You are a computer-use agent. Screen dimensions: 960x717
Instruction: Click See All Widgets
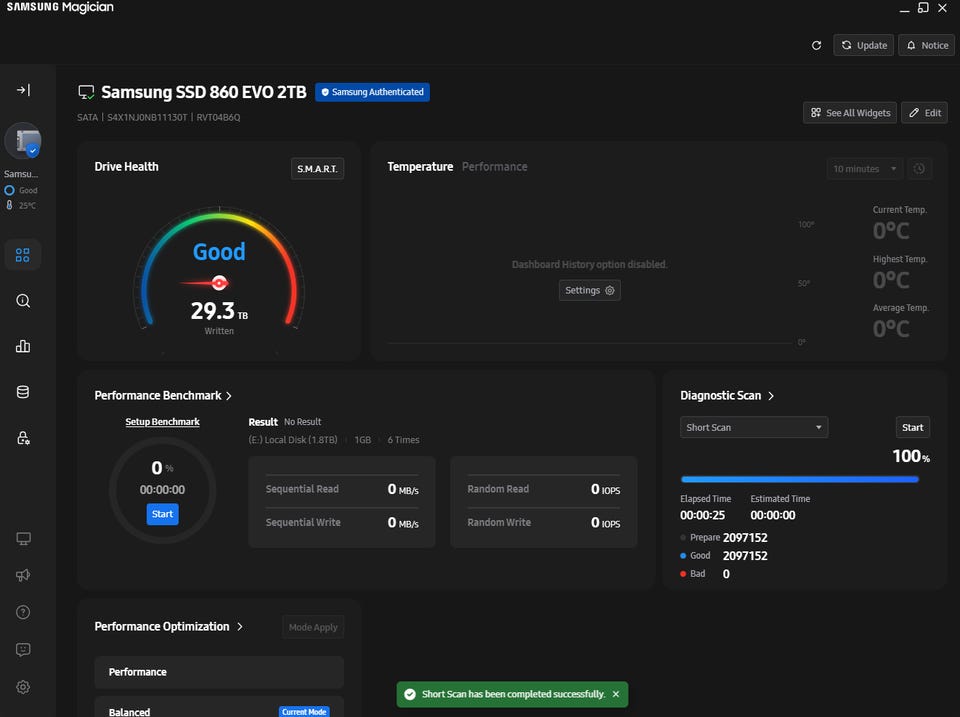850,113
